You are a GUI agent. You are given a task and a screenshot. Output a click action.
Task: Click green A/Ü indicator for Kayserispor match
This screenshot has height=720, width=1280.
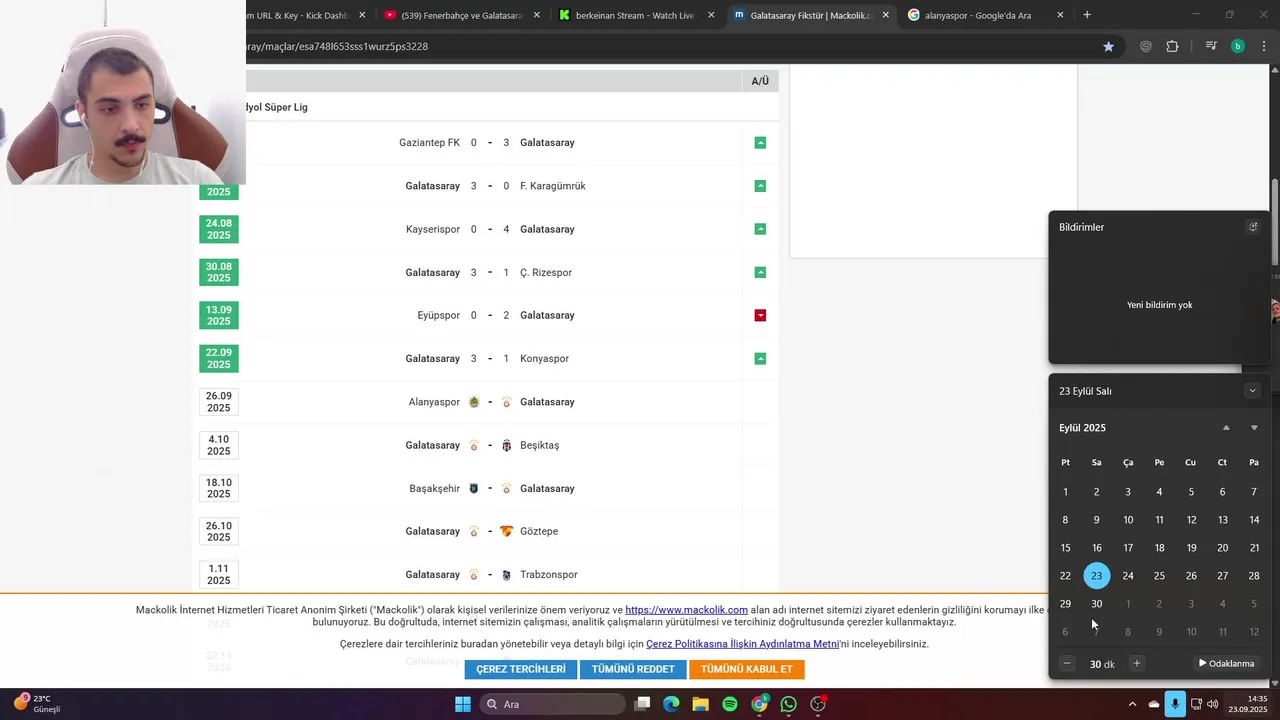[x=760, y=229]
